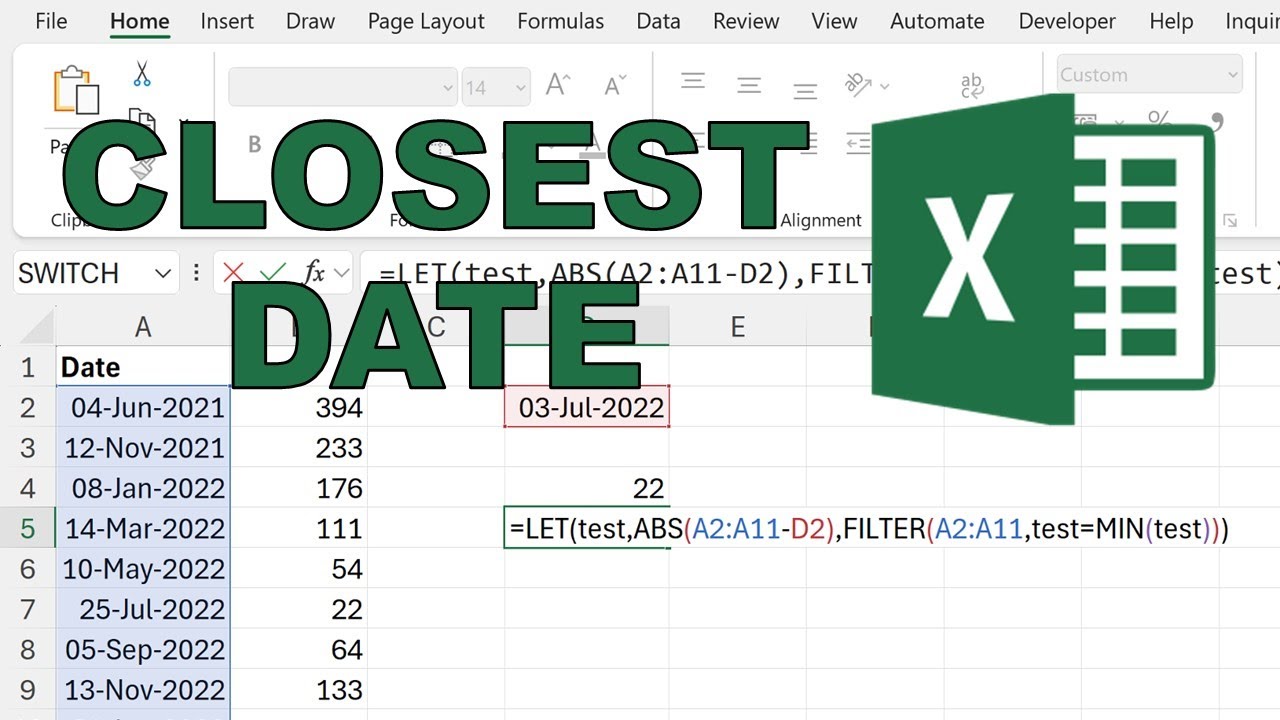Switch to the Formulas tab

(x=560, y=21)
